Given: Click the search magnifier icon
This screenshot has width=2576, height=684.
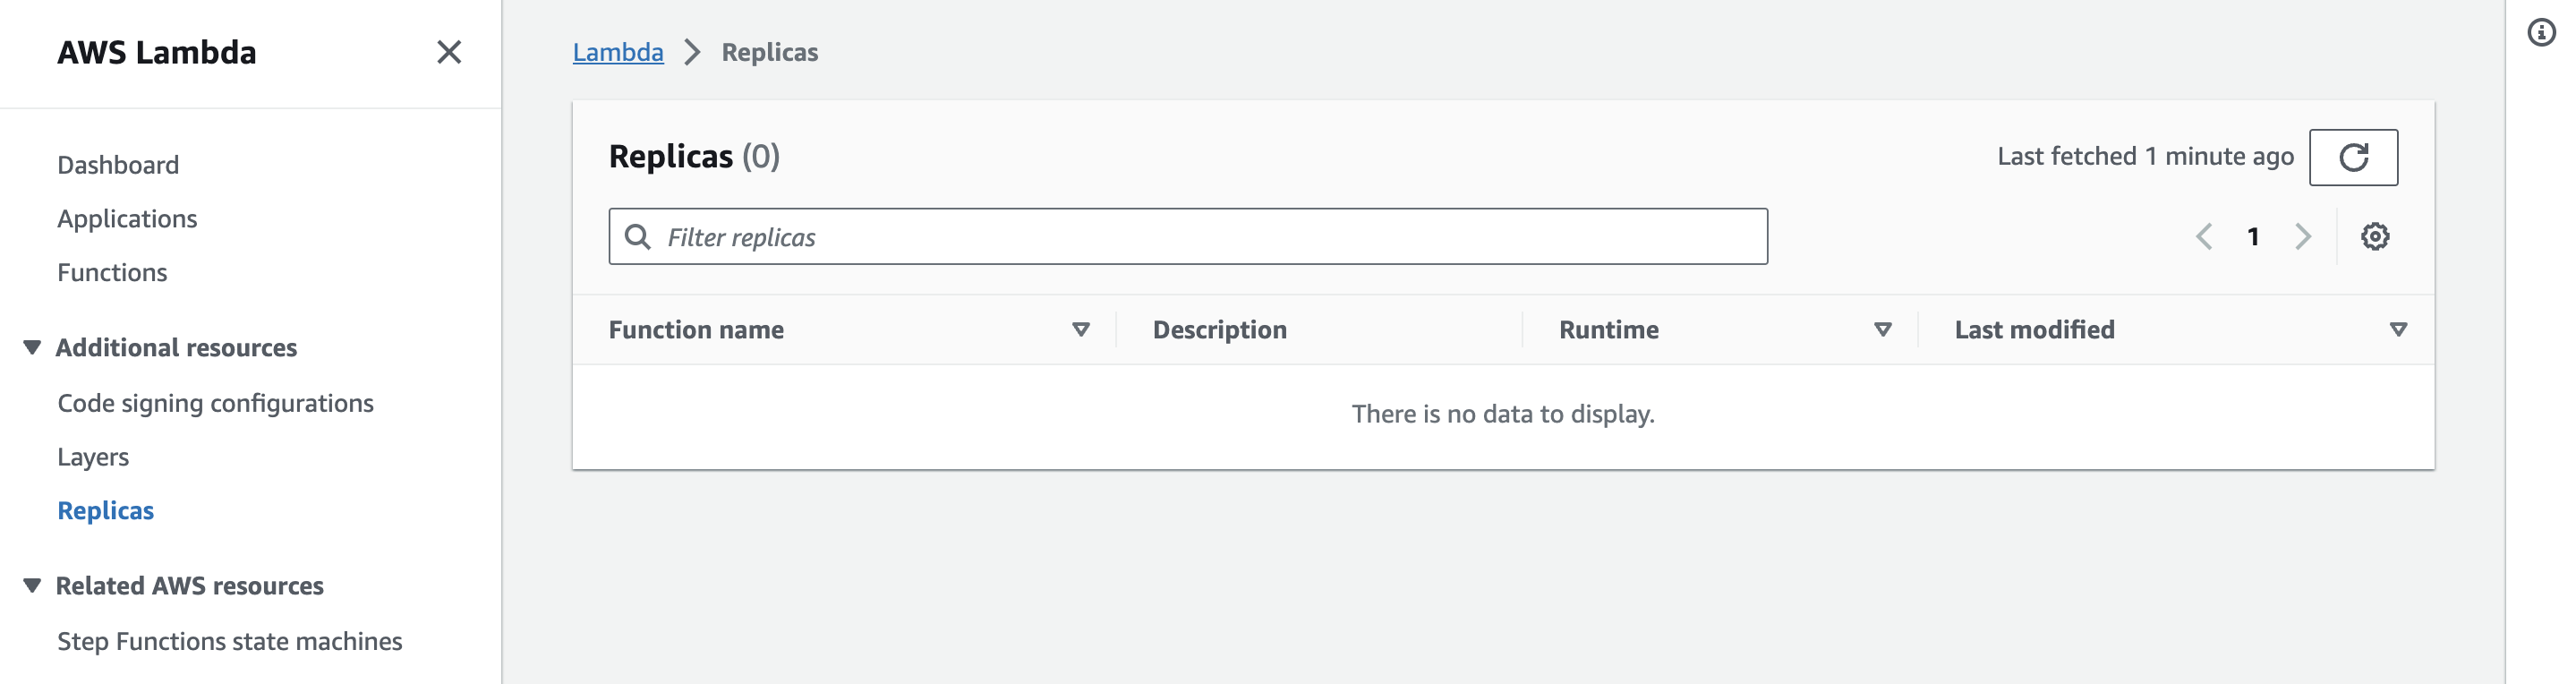Looking at the screenshot, I should pos(637,237).
